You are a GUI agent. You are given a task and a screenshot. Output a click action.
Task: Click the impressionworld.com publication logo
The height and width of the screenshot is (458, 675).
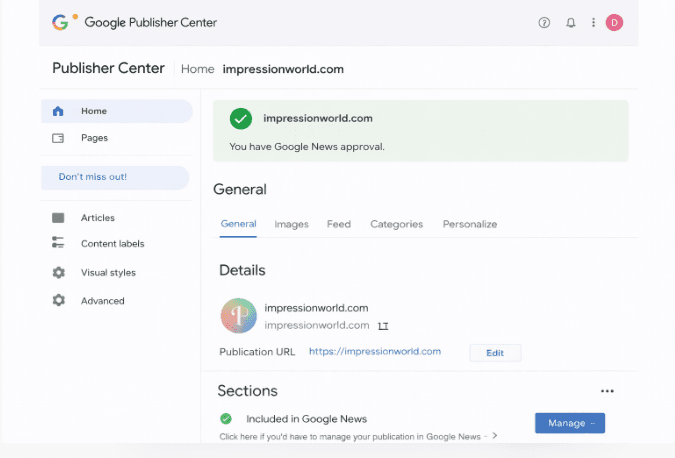[239, 316]
